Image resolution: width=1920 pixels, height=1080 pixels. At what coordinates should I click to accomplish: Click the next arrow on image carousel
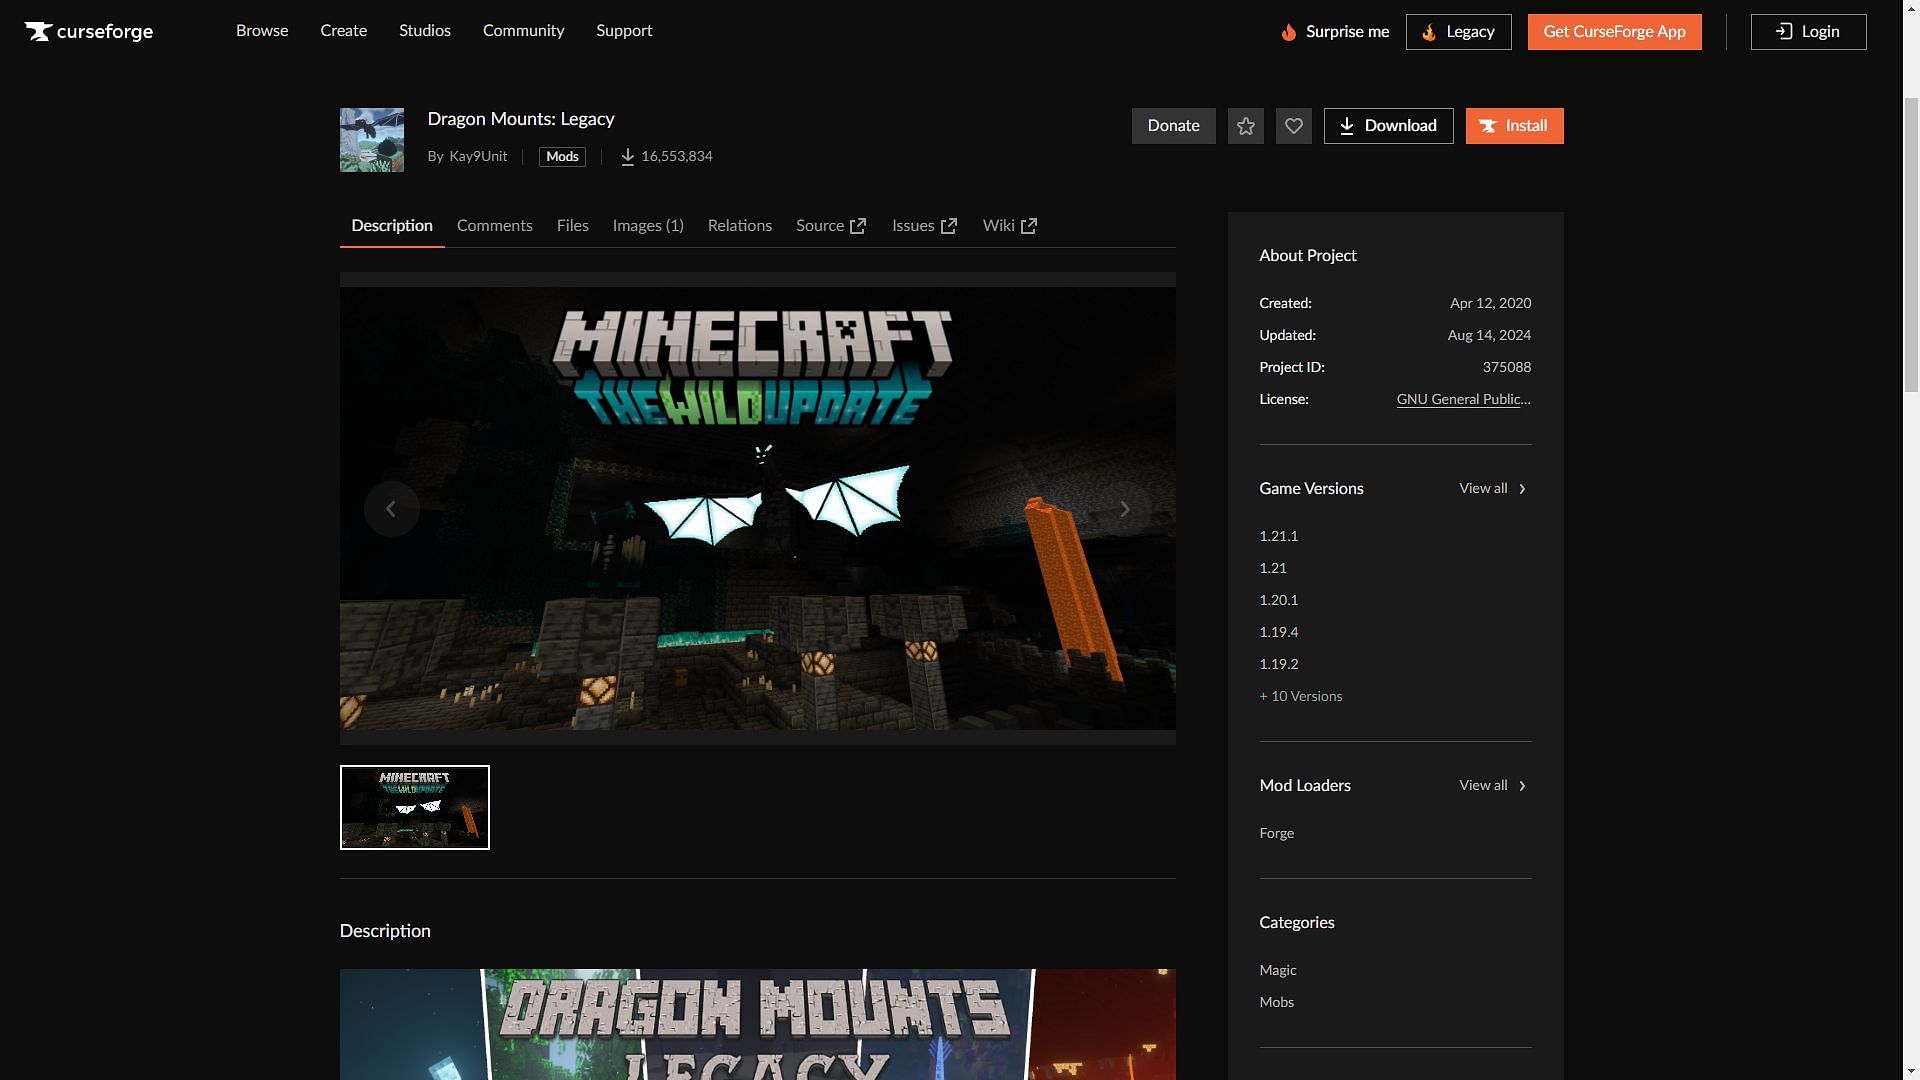1124,508
